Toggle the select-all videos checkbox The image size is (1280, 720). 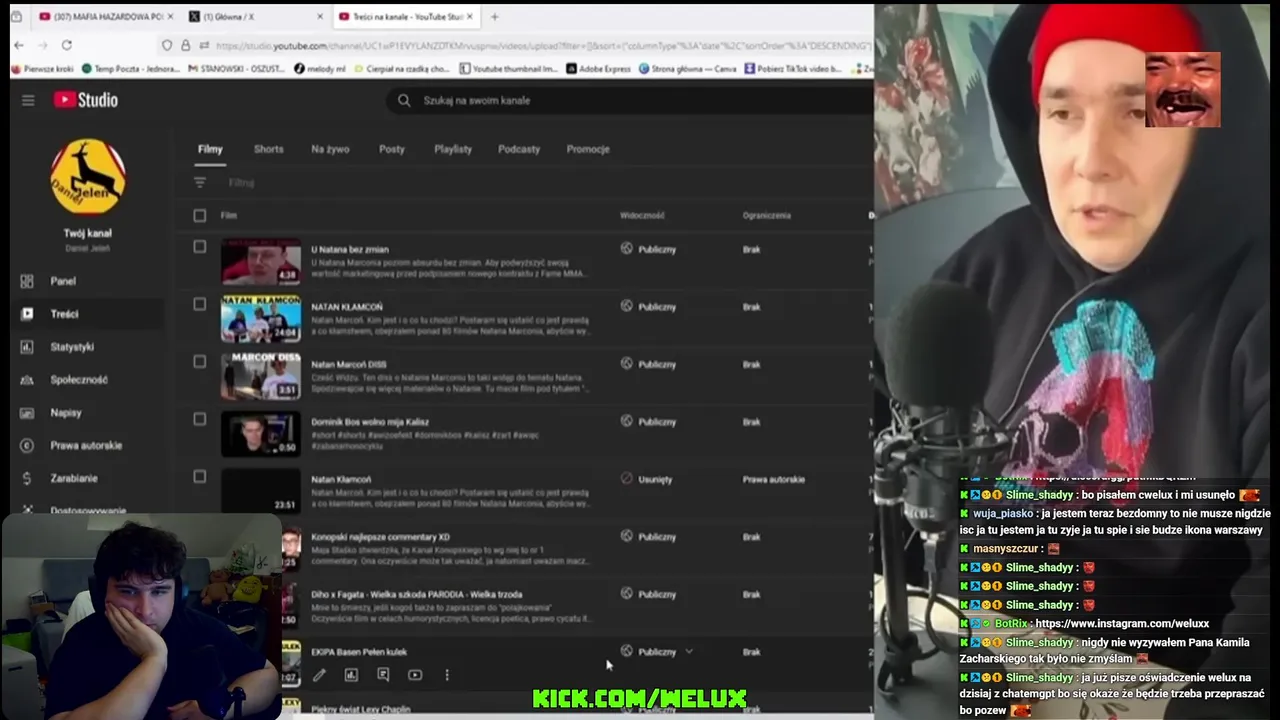click(200, 215)
